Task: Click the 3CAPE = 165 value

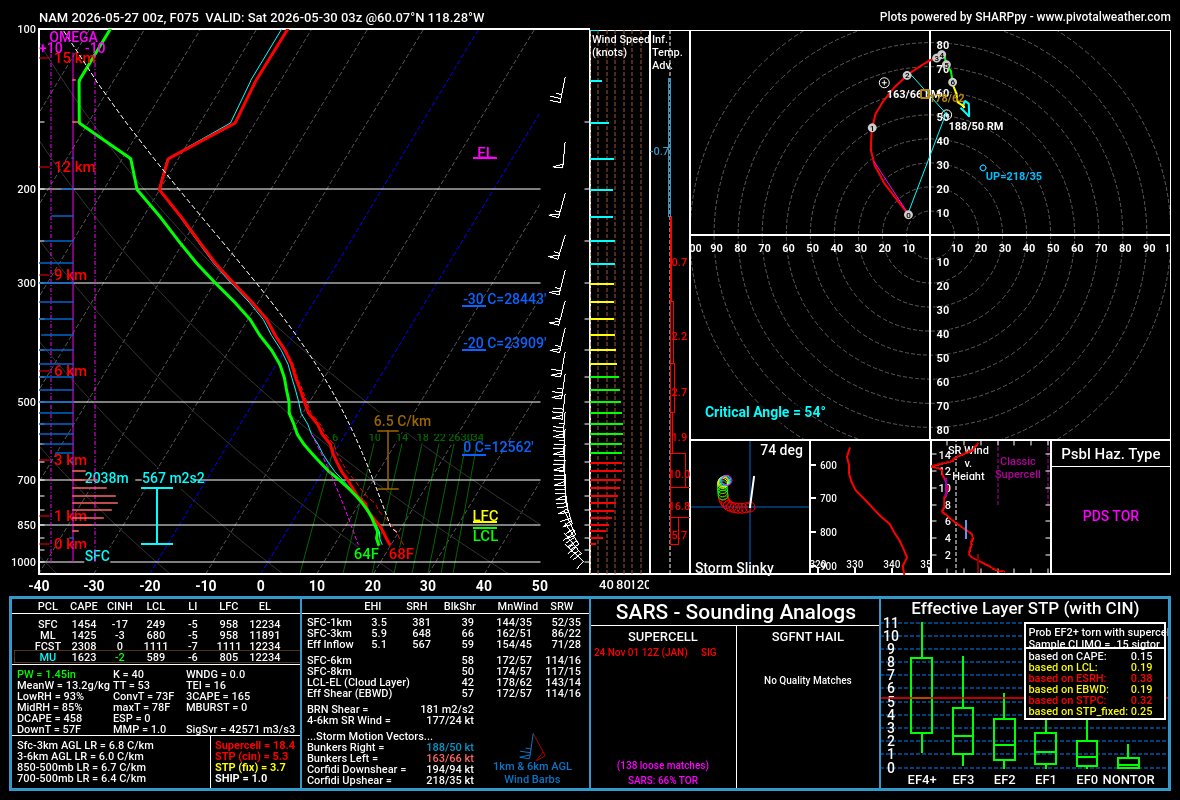Action: coord(217,697)
